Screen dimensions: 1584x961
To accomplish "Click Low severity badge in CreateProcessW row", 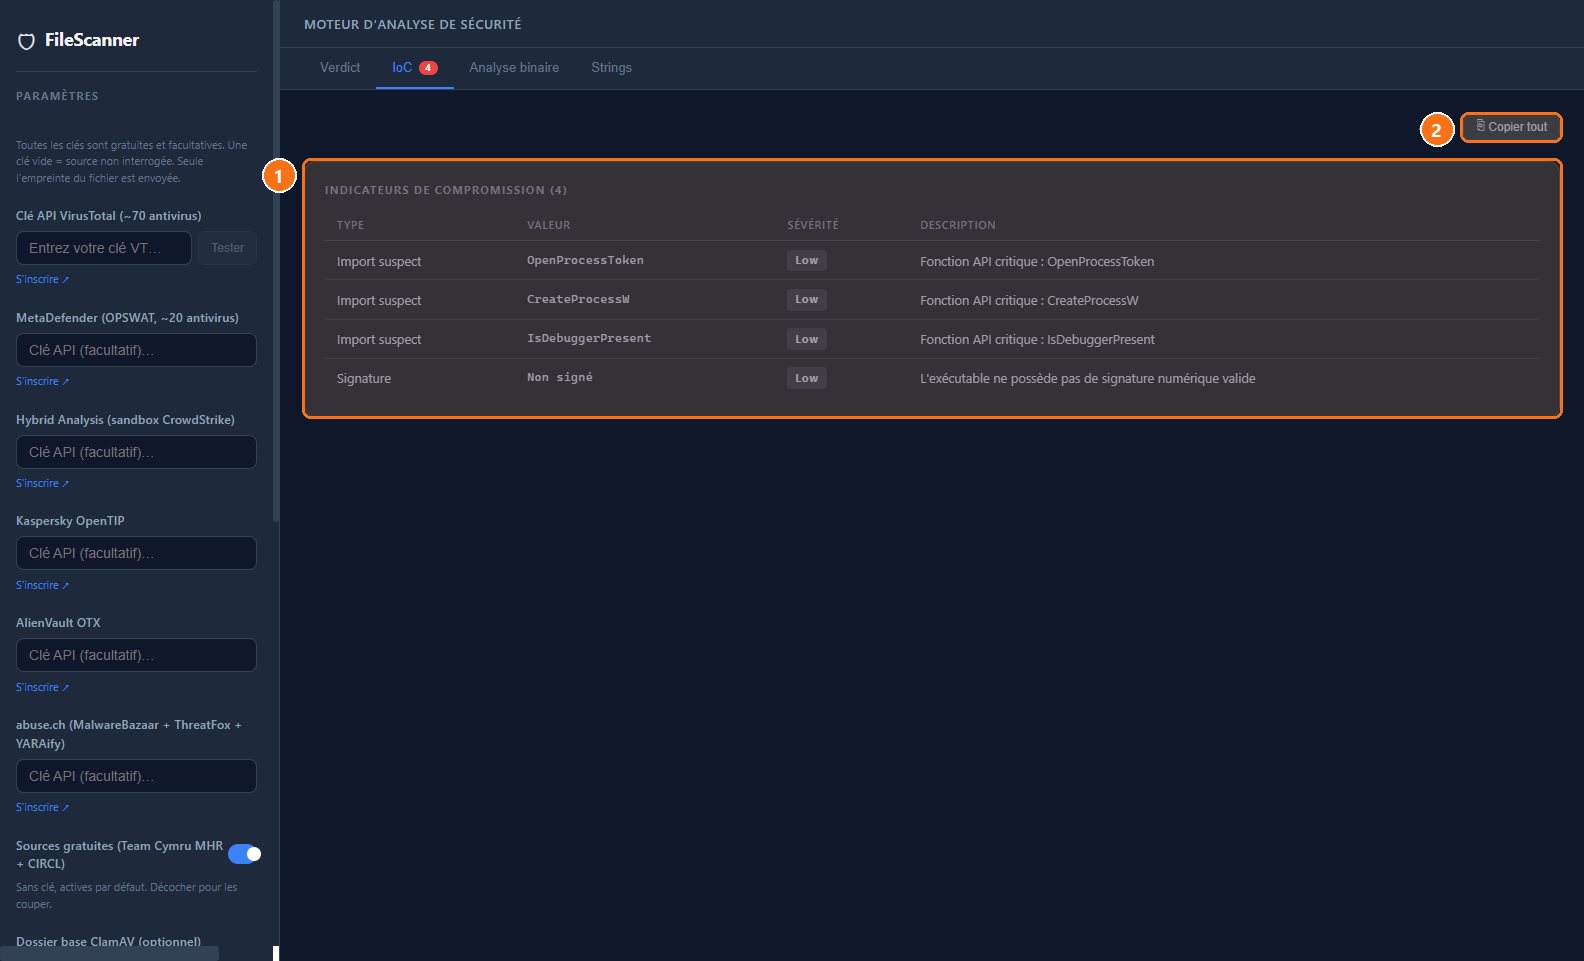I will point(807,299).
